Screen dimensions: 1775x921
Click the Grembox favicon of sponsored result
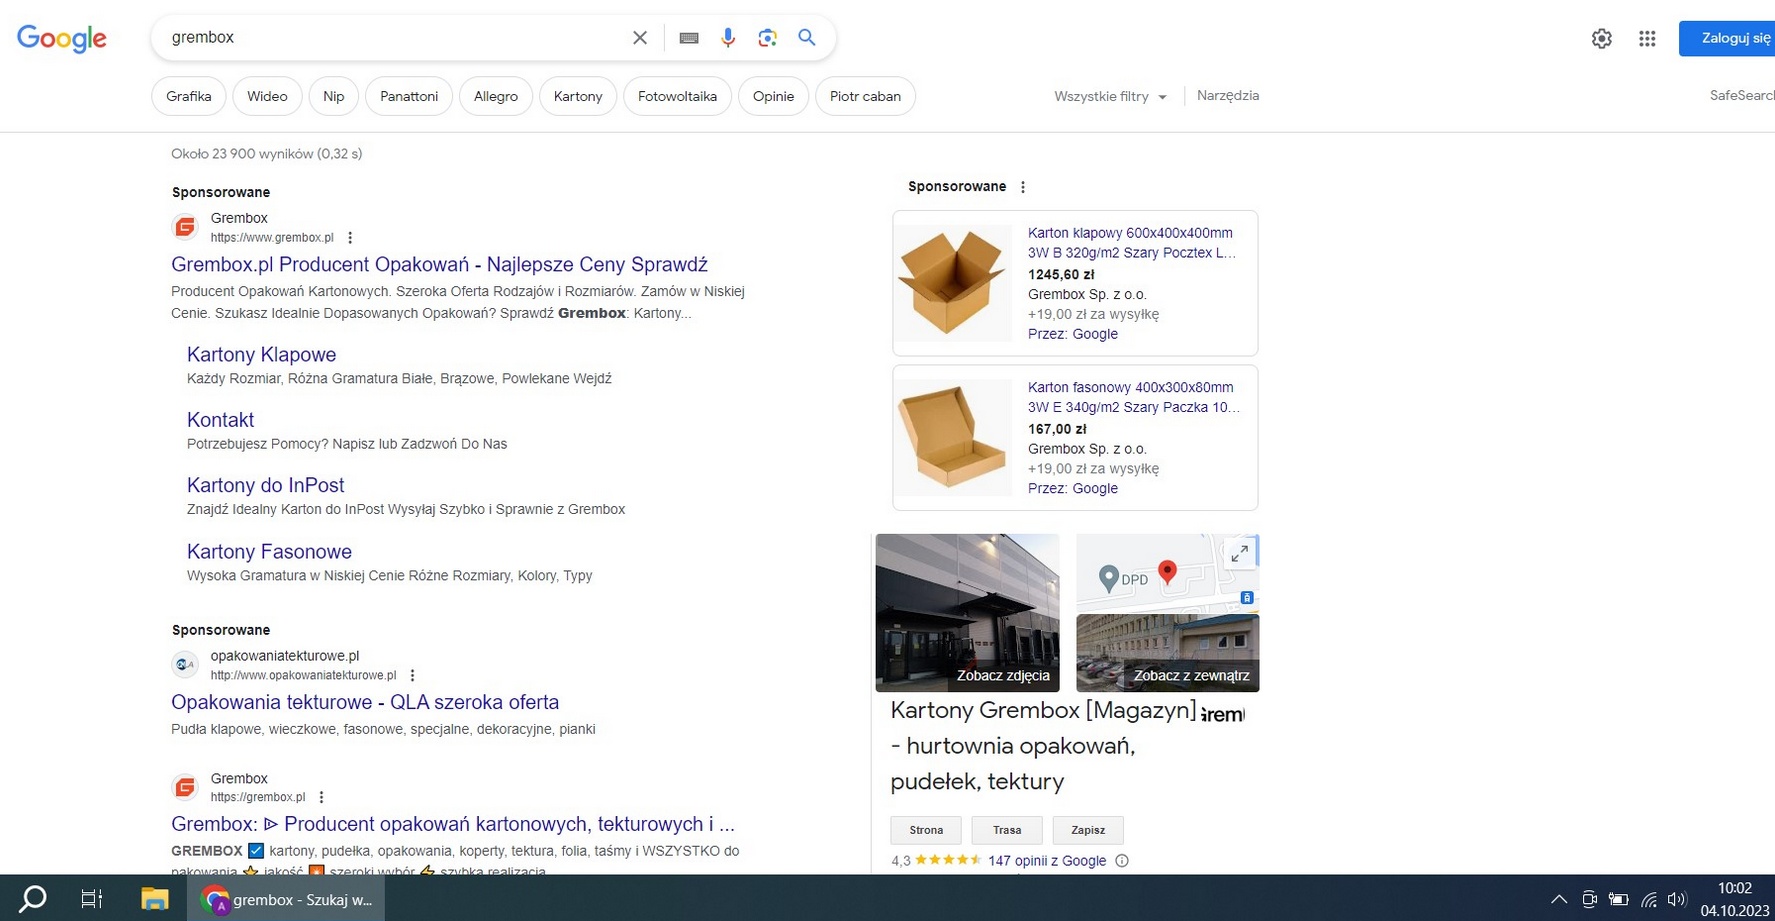[185, 227]
